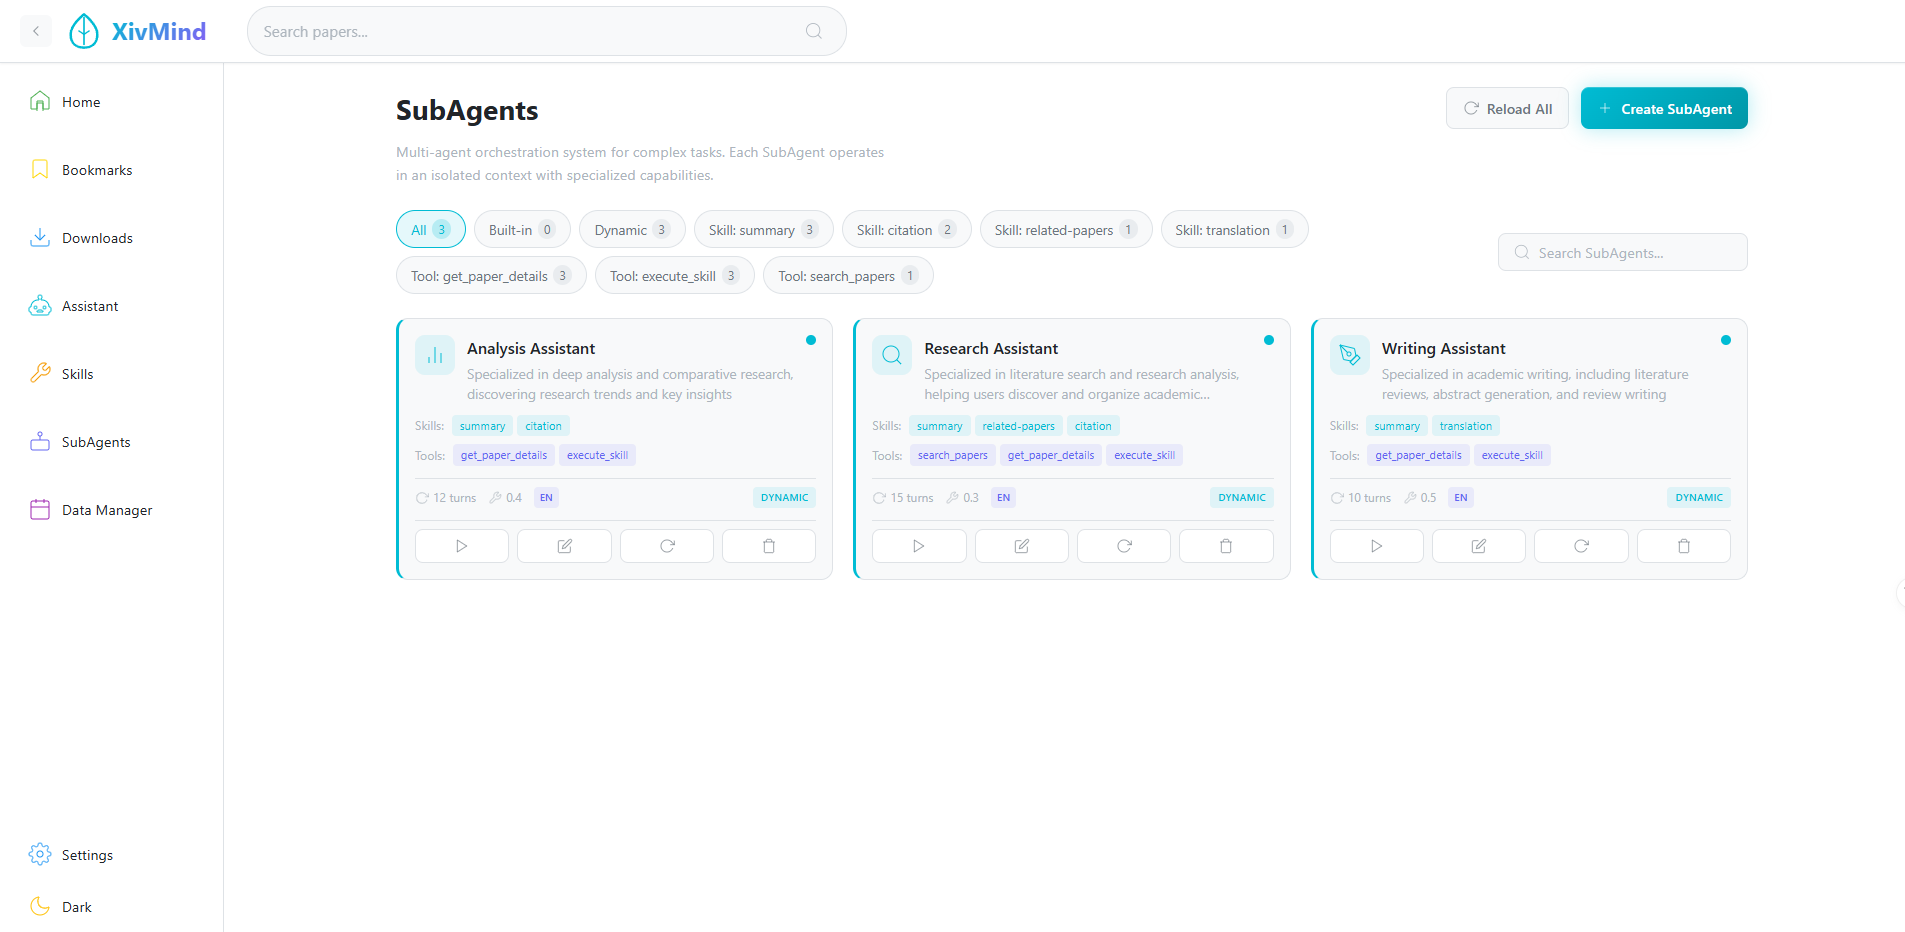Screen dimensions: 1905x932
Task: Delete the Research Assistant
Action: (x=1226, y=546)
